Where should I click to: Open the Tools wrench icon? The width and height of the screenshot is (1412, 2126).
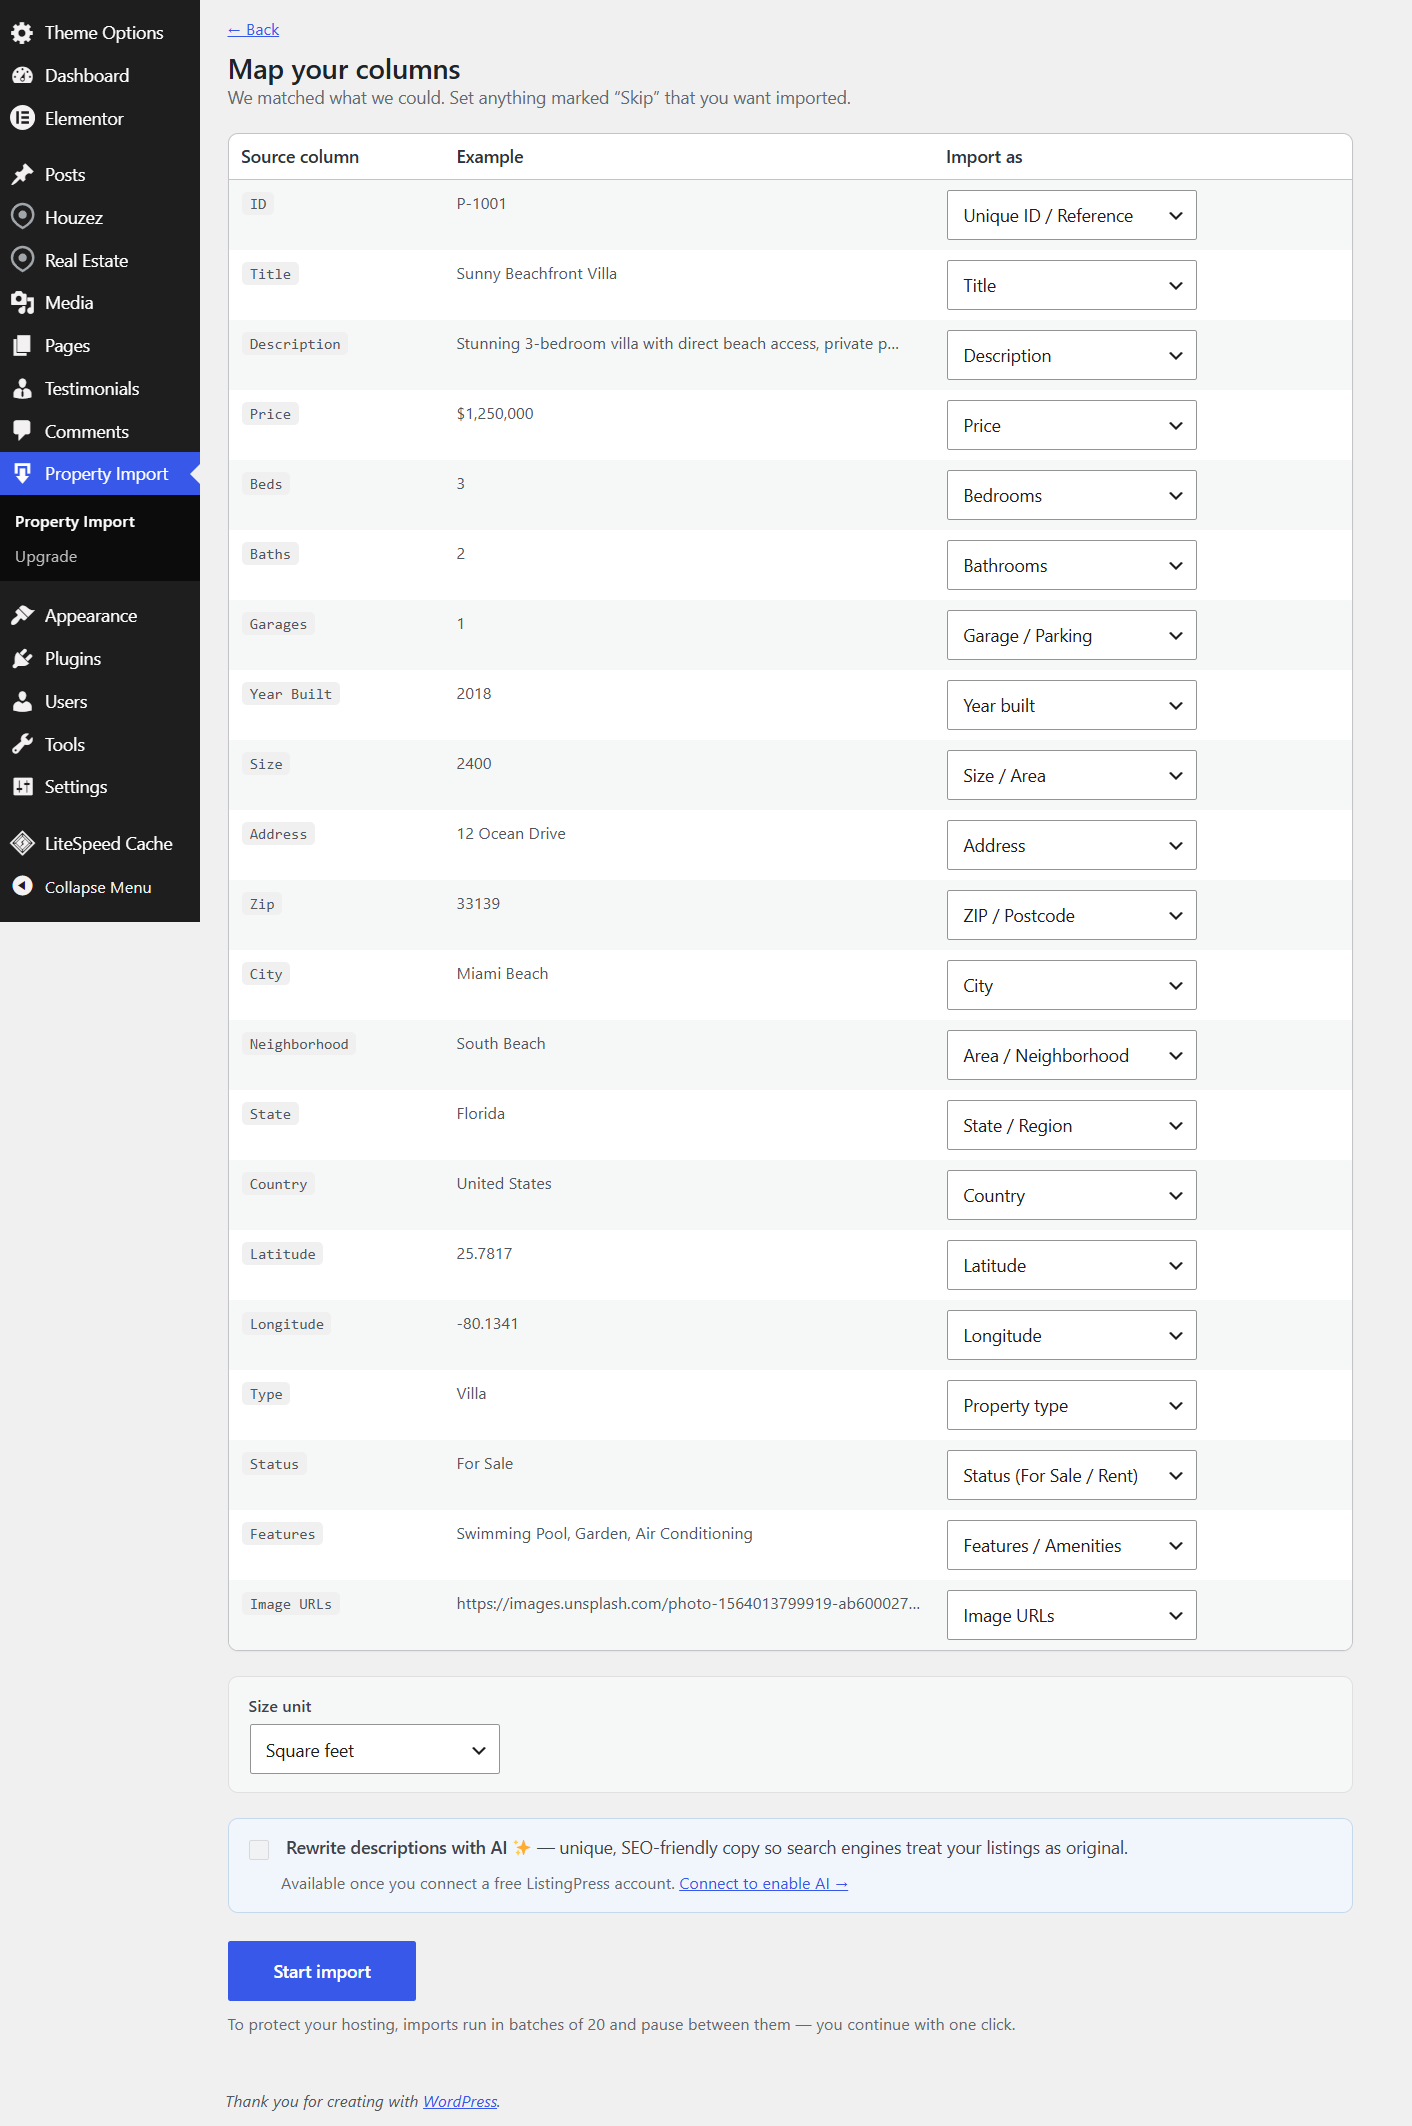tap(22, 744)
